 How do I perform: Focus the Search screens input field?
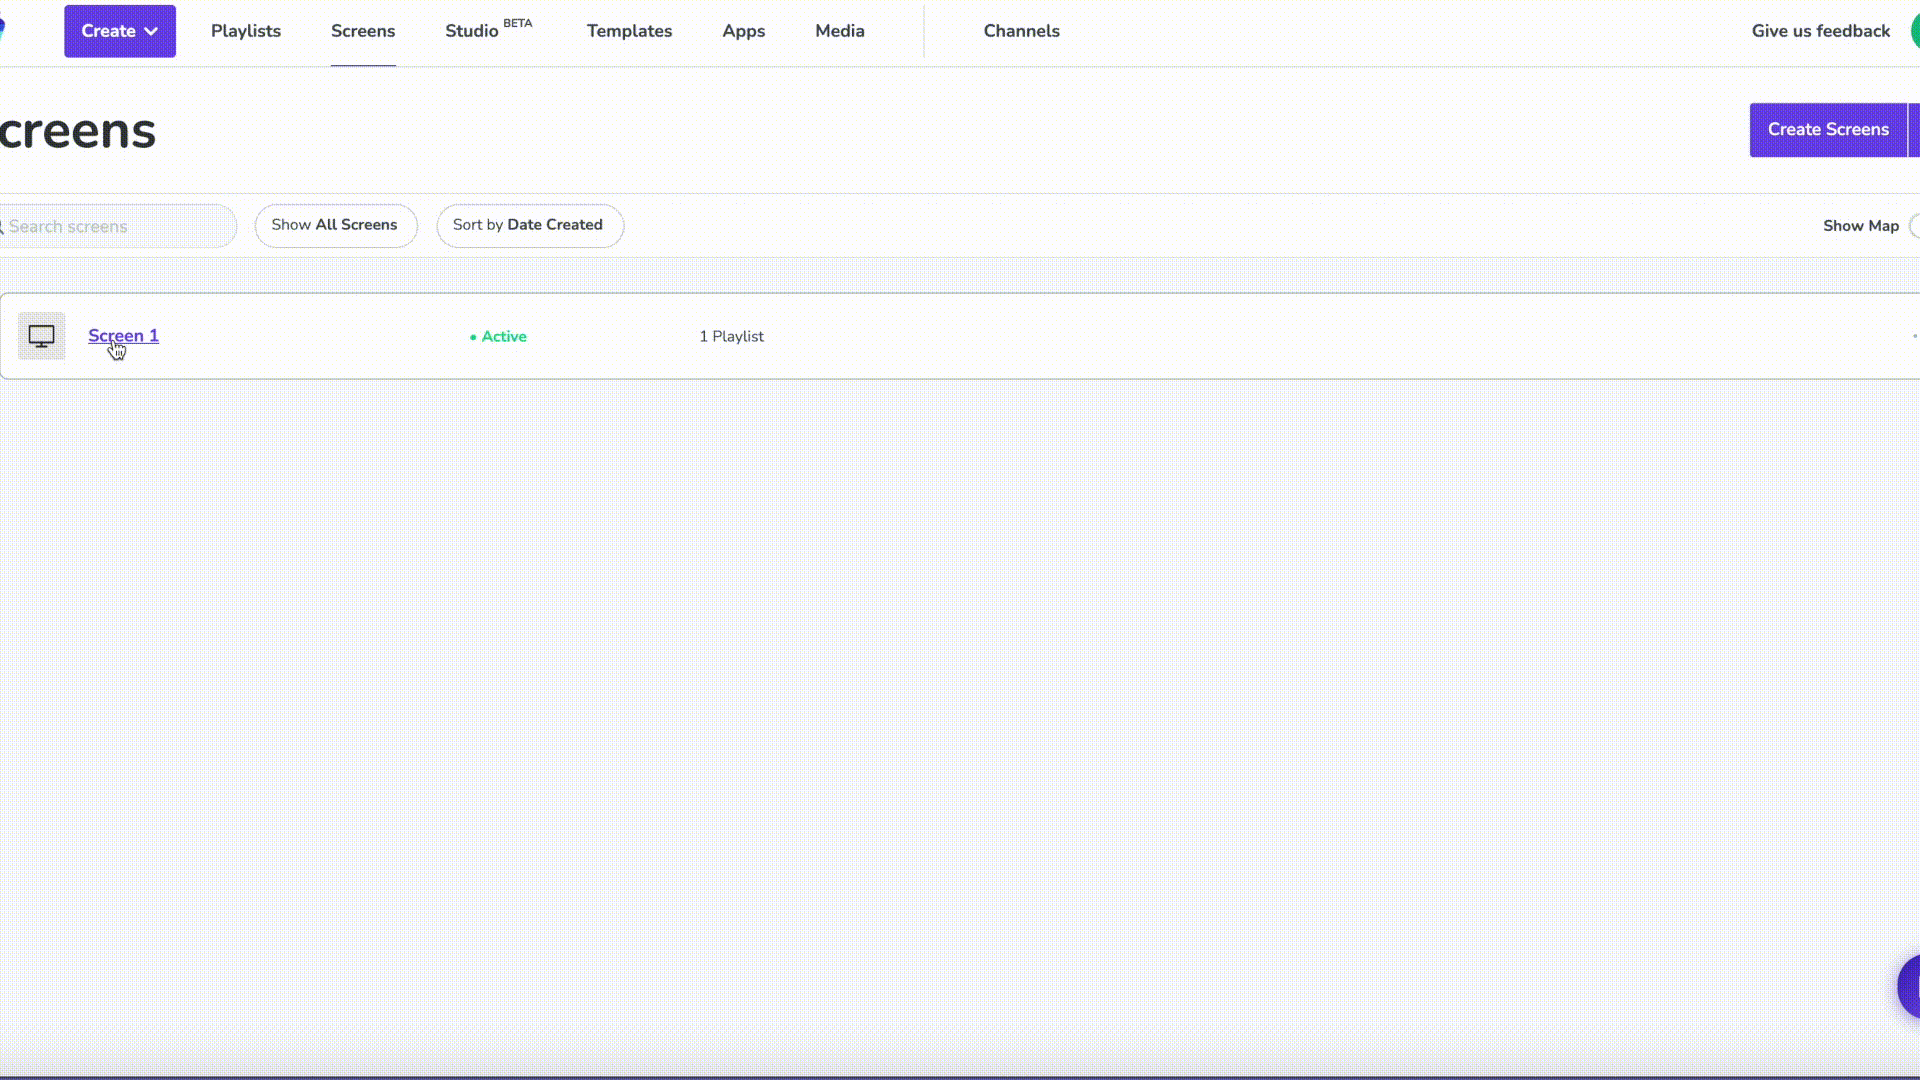point(118,226)
